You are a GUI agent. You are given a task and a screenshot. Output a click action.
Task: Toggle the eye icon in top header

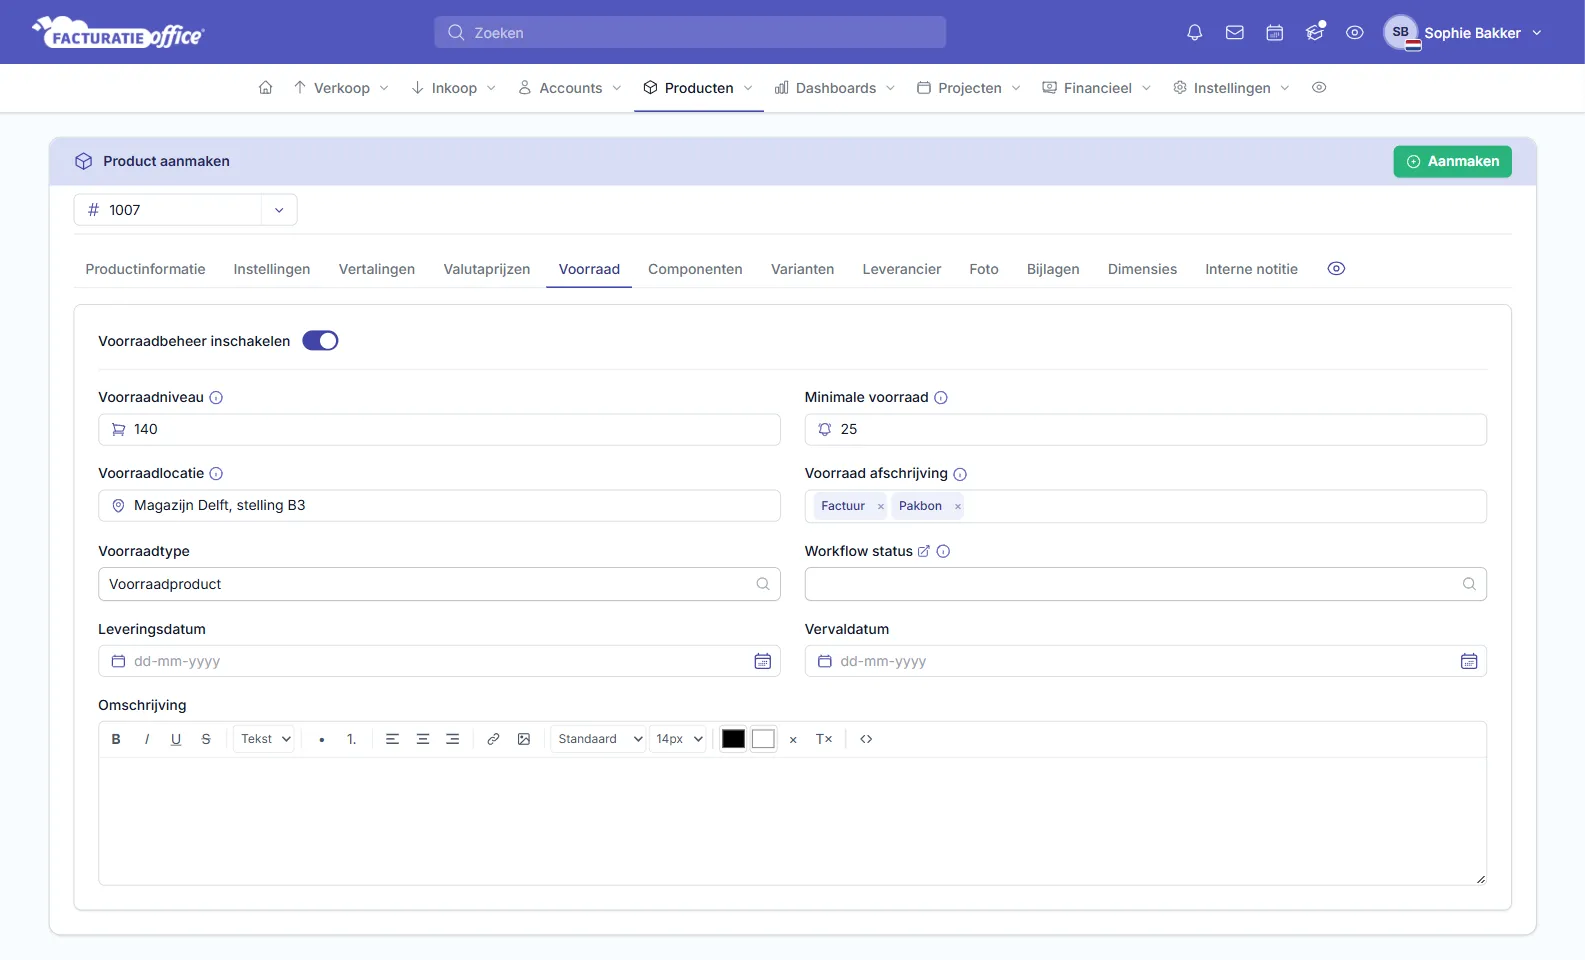coord(1355,33)
